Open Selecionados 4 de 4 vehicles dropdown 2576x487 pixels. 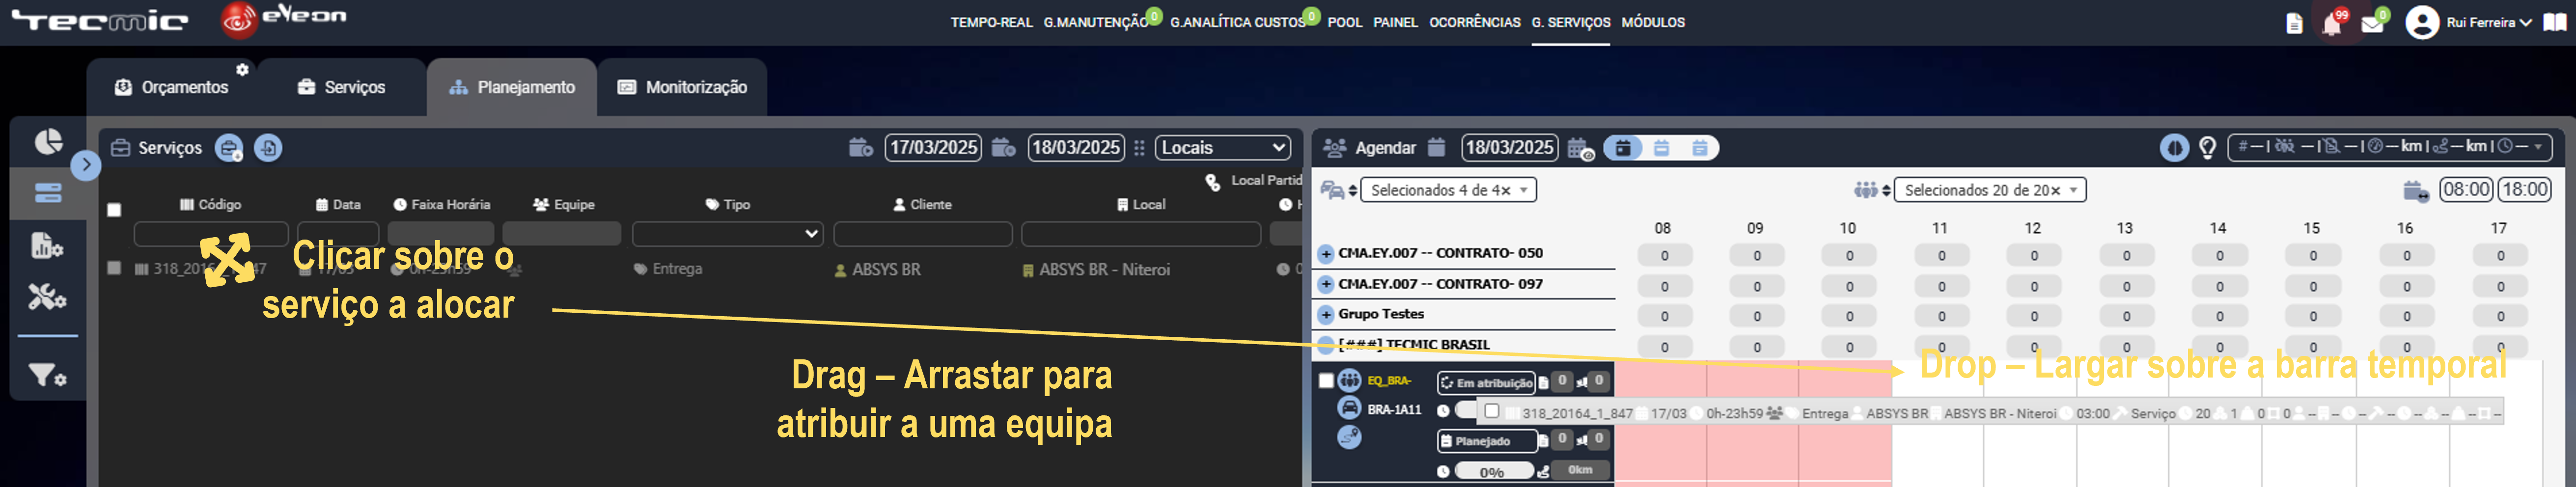1449,190
